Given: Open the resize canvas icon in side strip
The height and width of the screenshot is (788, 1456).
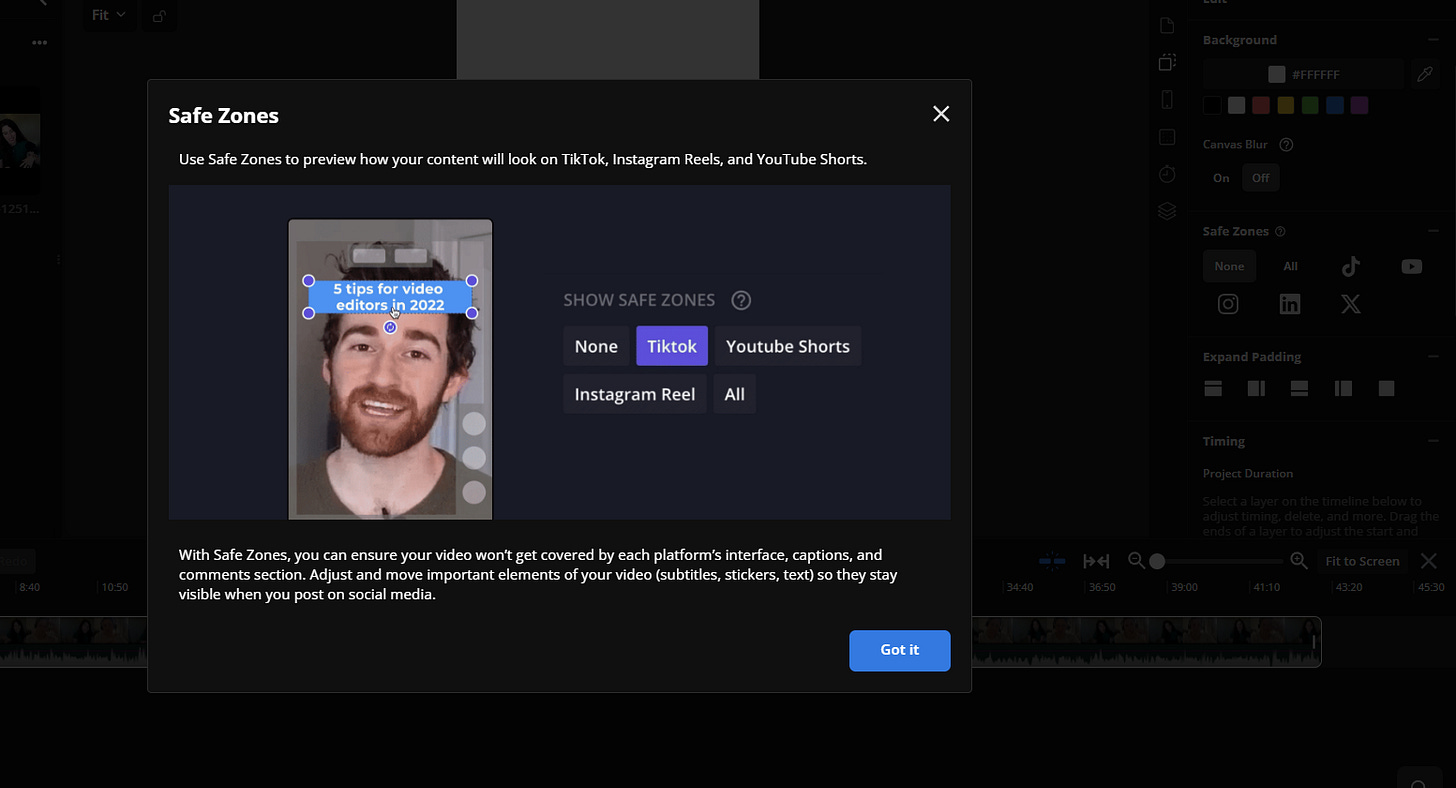Looking at the screenshot, I should pos(1167,62).
